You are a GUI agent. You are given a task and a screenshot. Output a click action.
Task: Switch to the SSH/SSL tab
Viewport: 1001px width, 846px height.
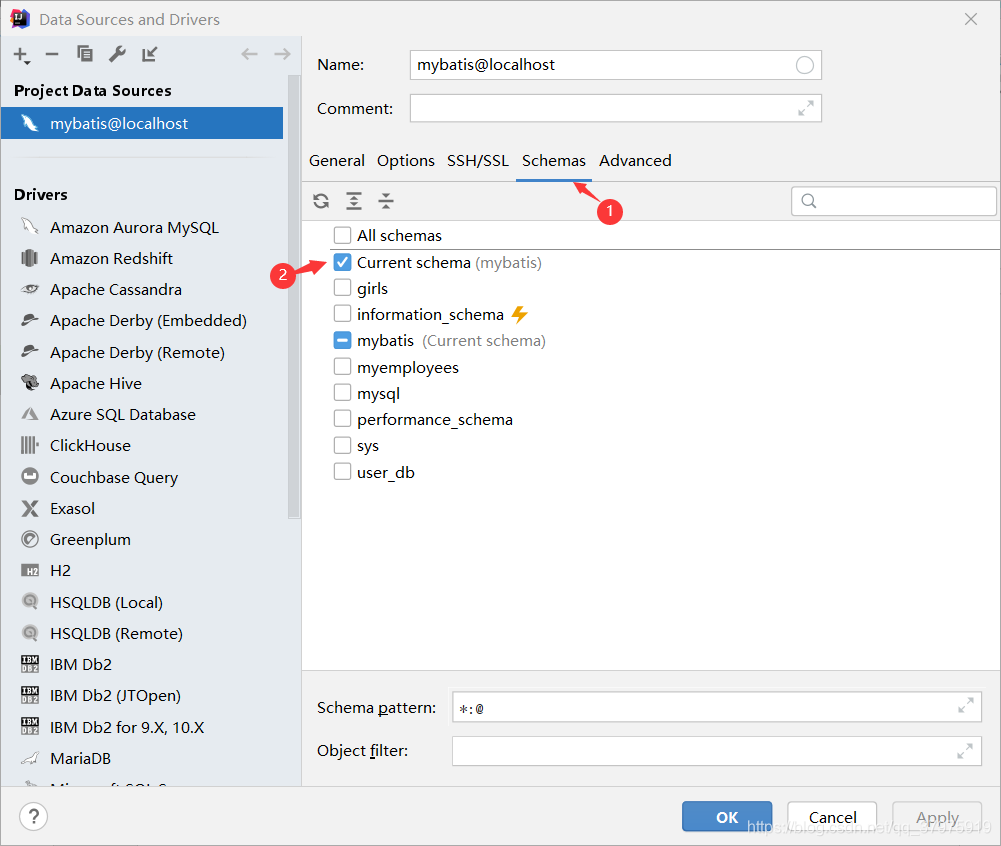[x=478, y=161]
